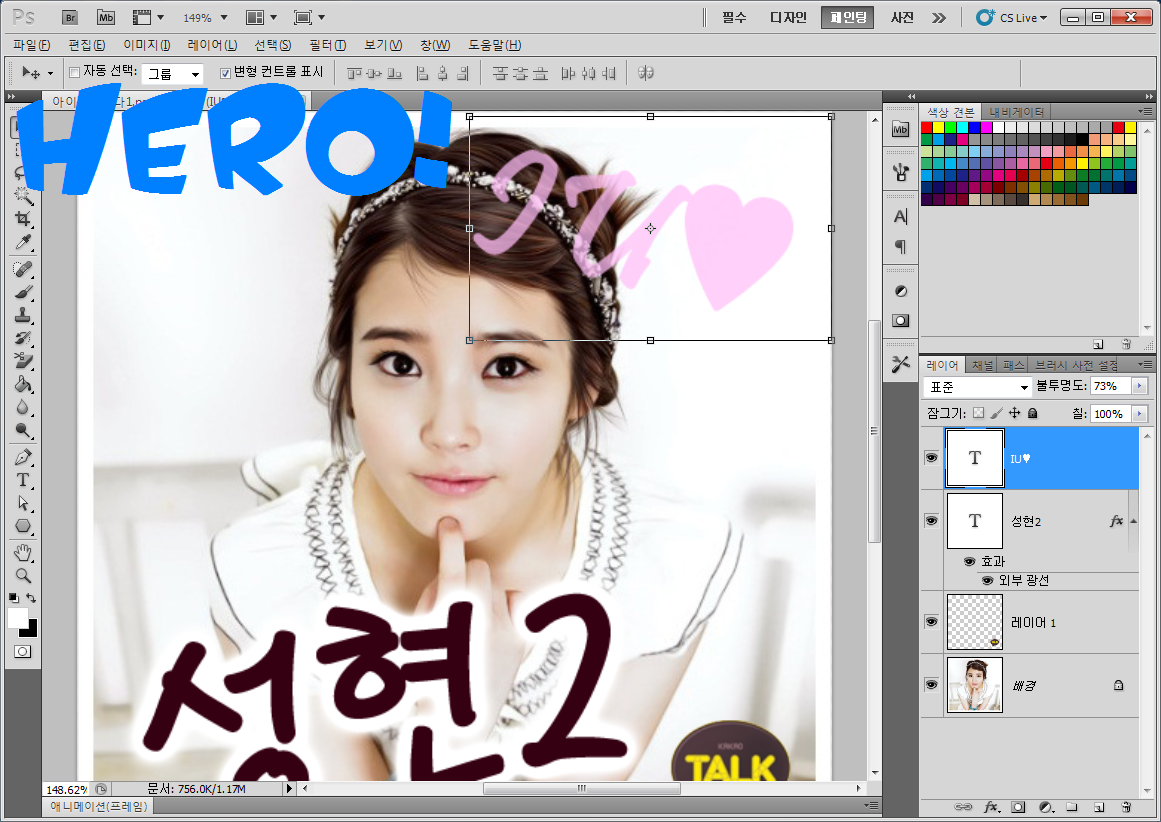
Task: Select the Polygon shape tool
Action: pos(23,526)
